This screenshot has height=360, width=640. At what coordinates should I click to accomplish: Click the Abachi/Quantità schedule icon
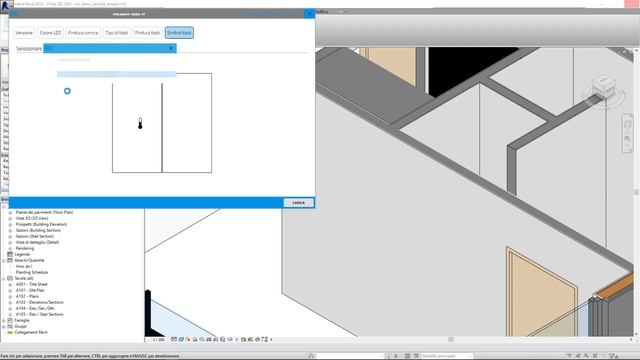point(10,260)
